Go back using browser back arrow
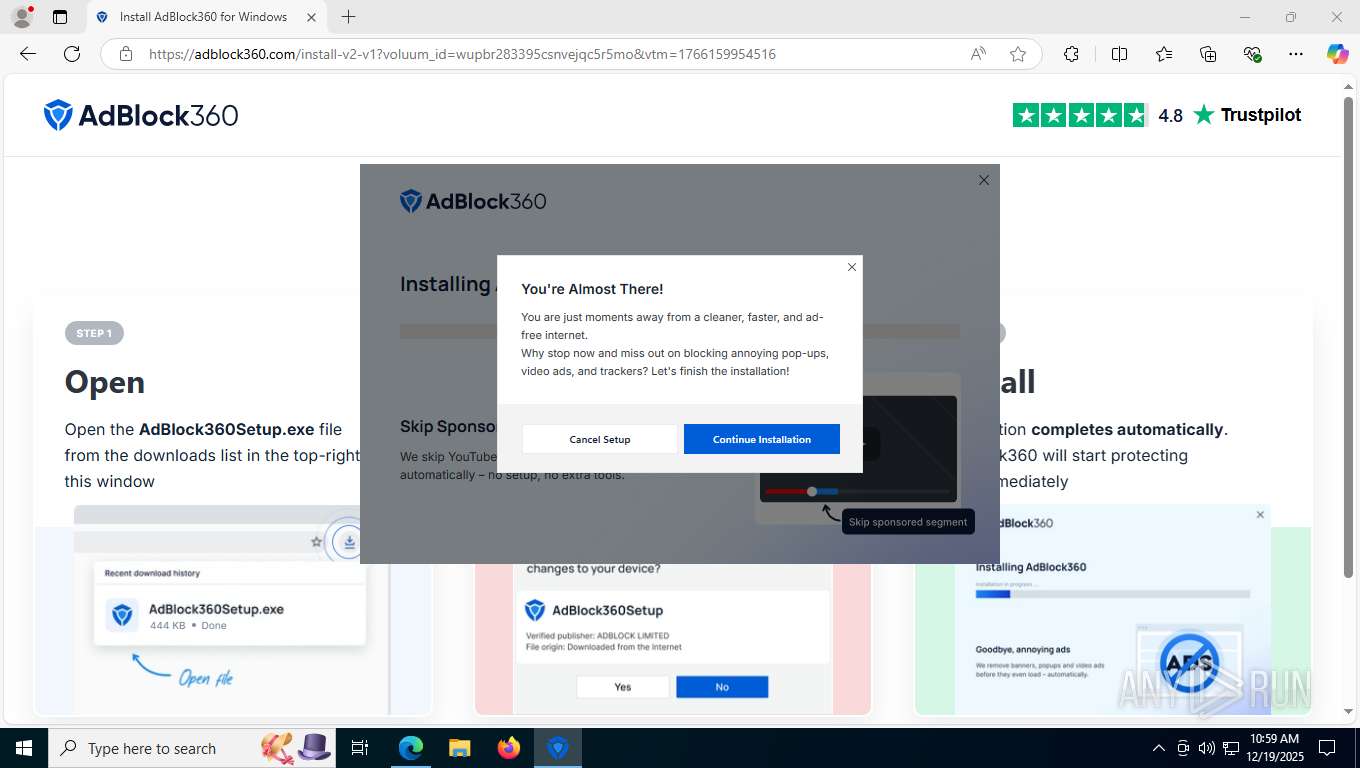Viewport: 1360px width, 768px height. [x=28, y=54]
